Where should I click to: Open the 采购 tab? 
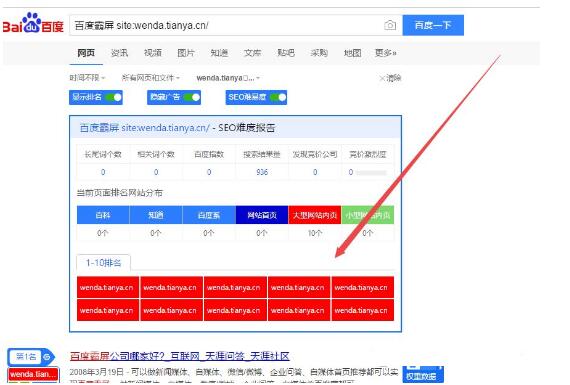point(319,53)
